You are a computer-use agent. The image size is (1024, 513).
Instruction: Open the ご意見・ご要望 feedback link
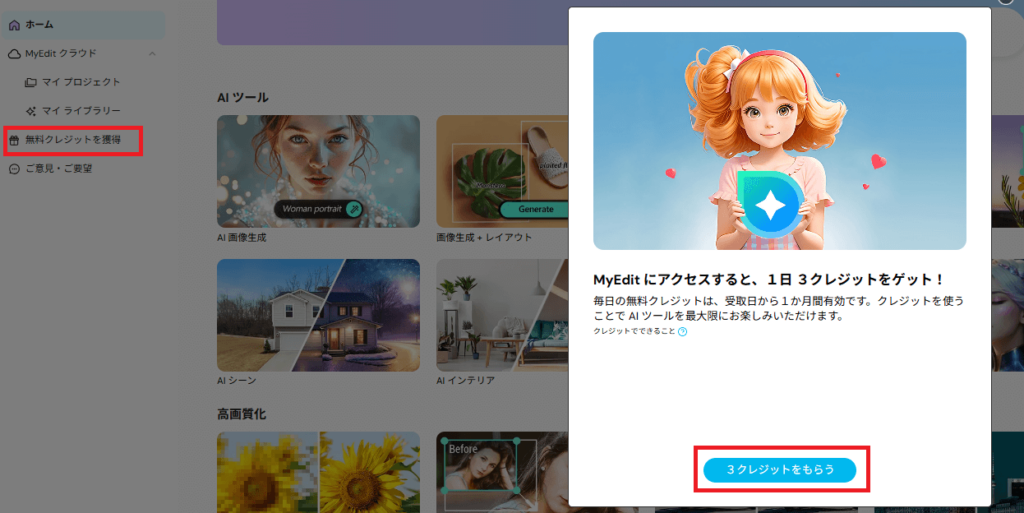pos(58,169)
